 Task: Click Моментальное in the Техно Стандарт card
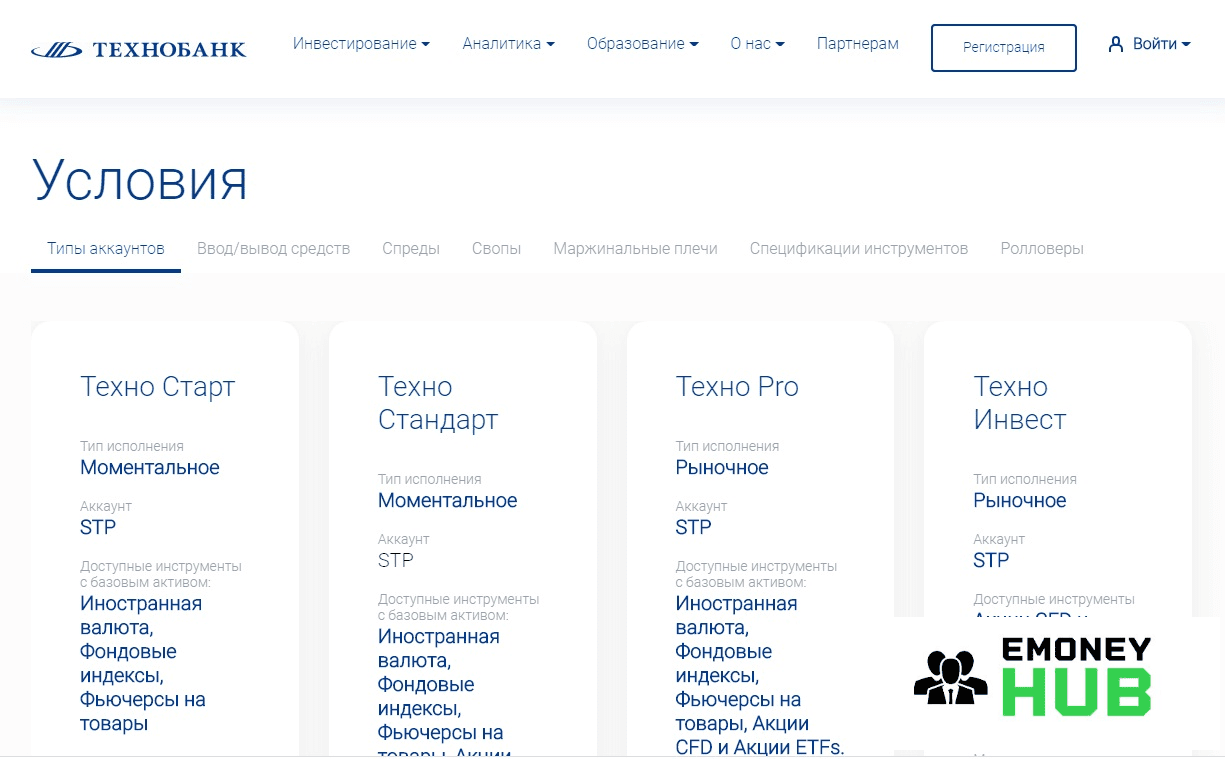click(x=447, y=500)
